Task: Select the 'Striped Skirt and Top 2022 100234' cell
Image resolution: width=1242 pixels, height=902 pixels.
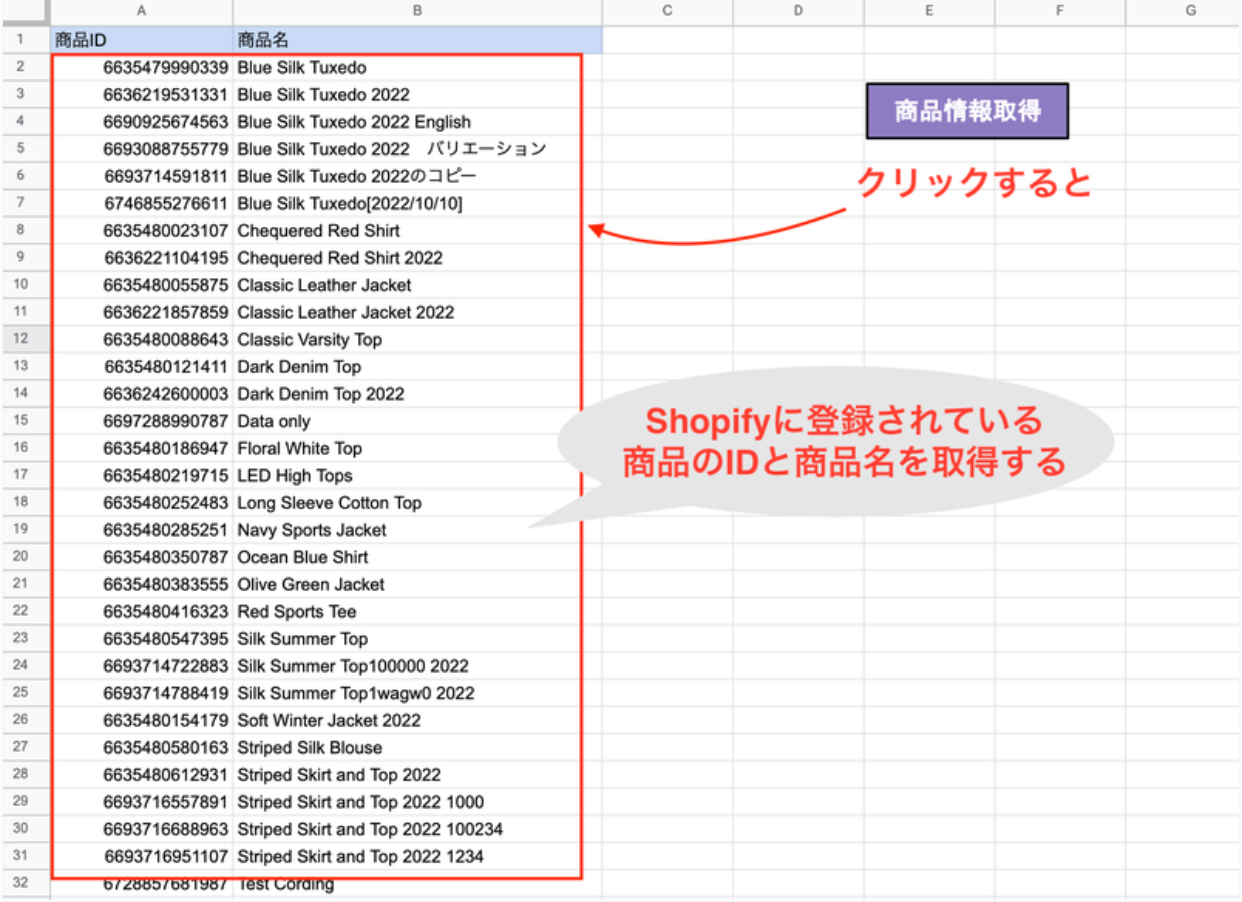Action: pos(417,829)
